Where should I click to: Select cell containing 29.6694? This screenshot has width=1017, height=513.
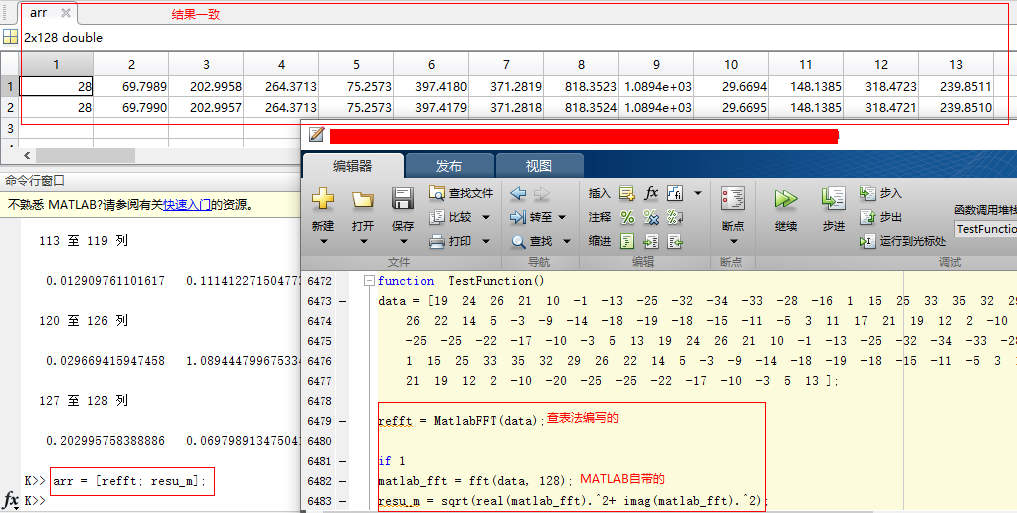click(x=731, y=86)
